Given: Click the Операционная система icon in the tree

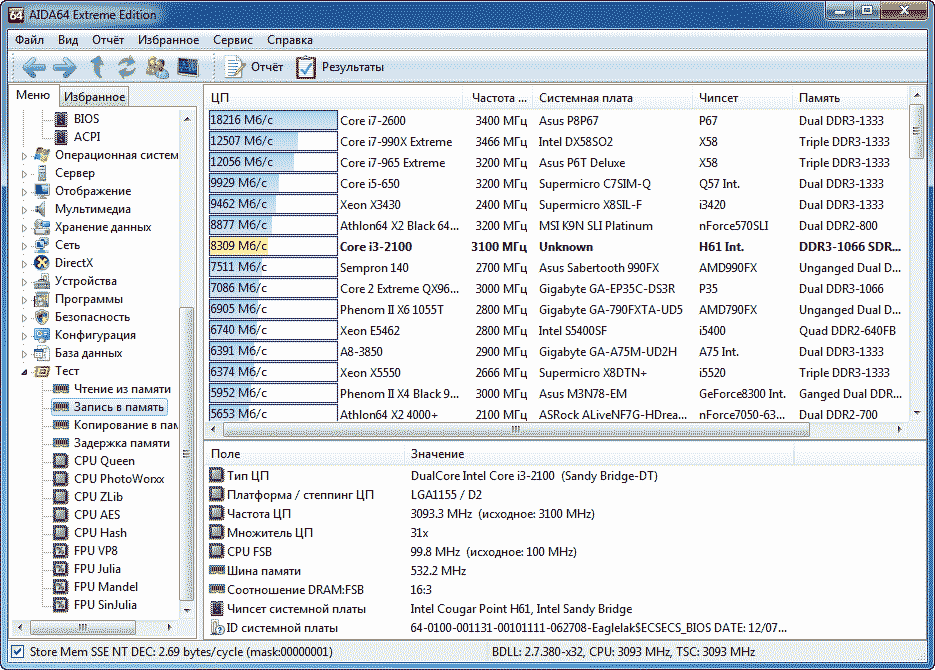Looking at the screenshot, I should [42, 155].
